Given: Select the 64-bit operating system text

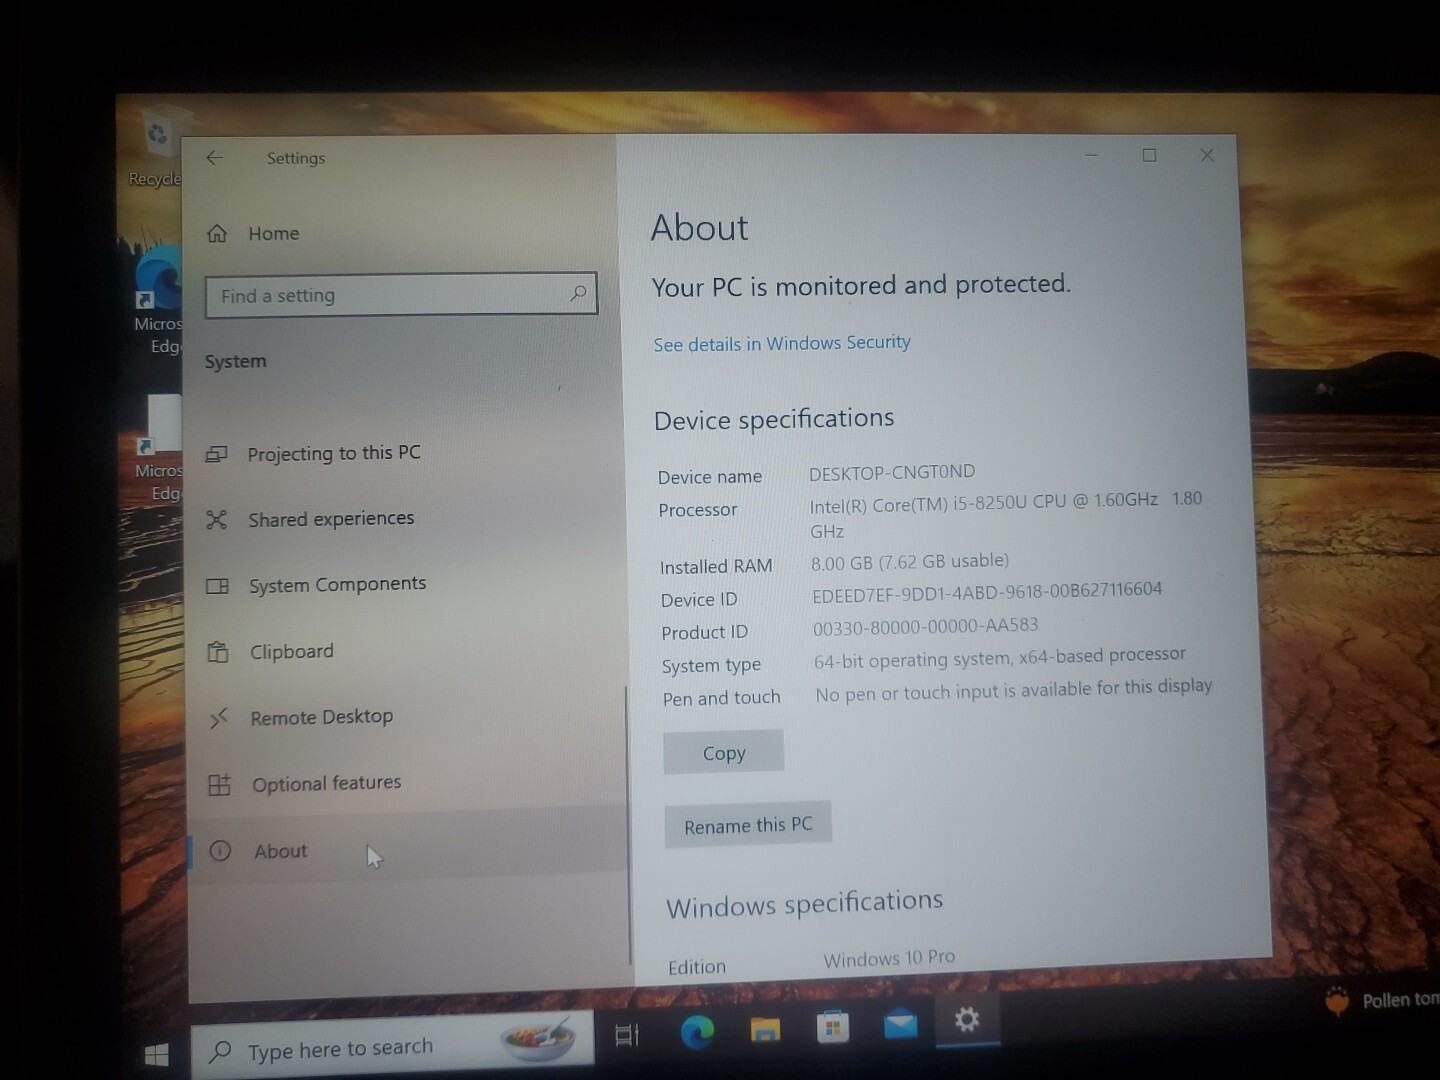Looking at the screenshot, I should (x=1000, y=658).
